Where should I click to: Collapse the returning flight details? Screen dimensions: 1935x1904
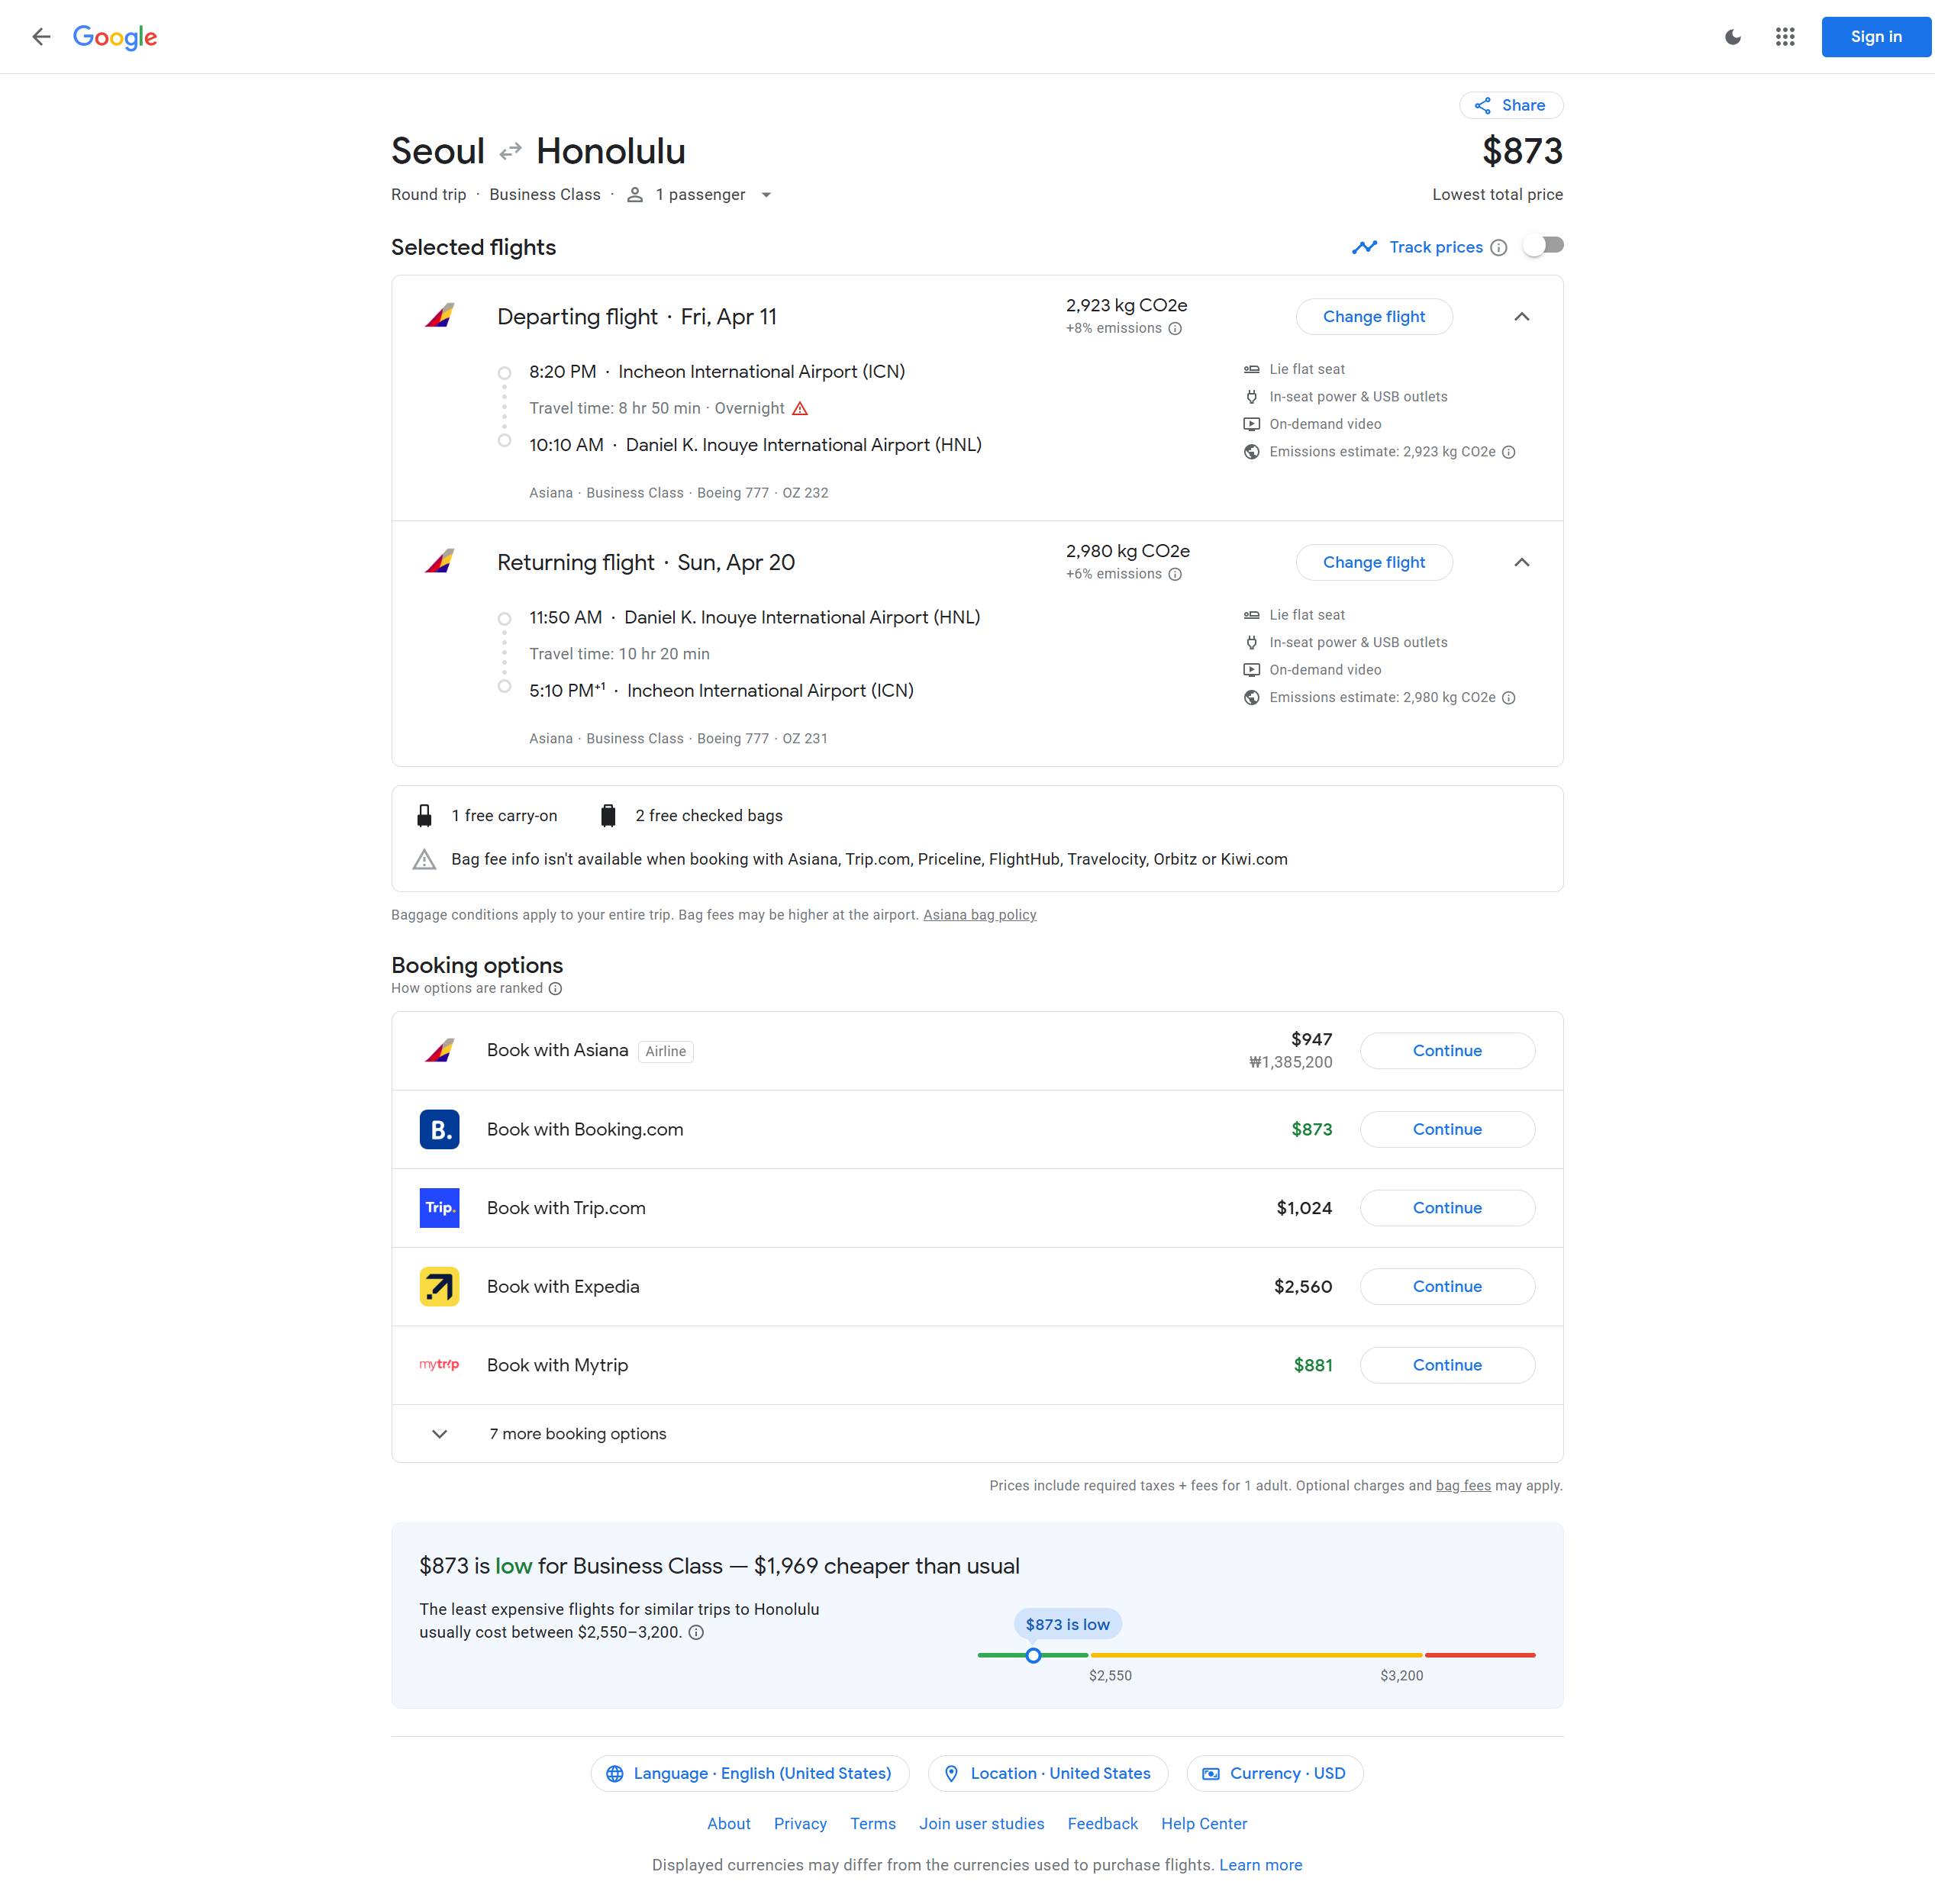tap(1521, 563)
